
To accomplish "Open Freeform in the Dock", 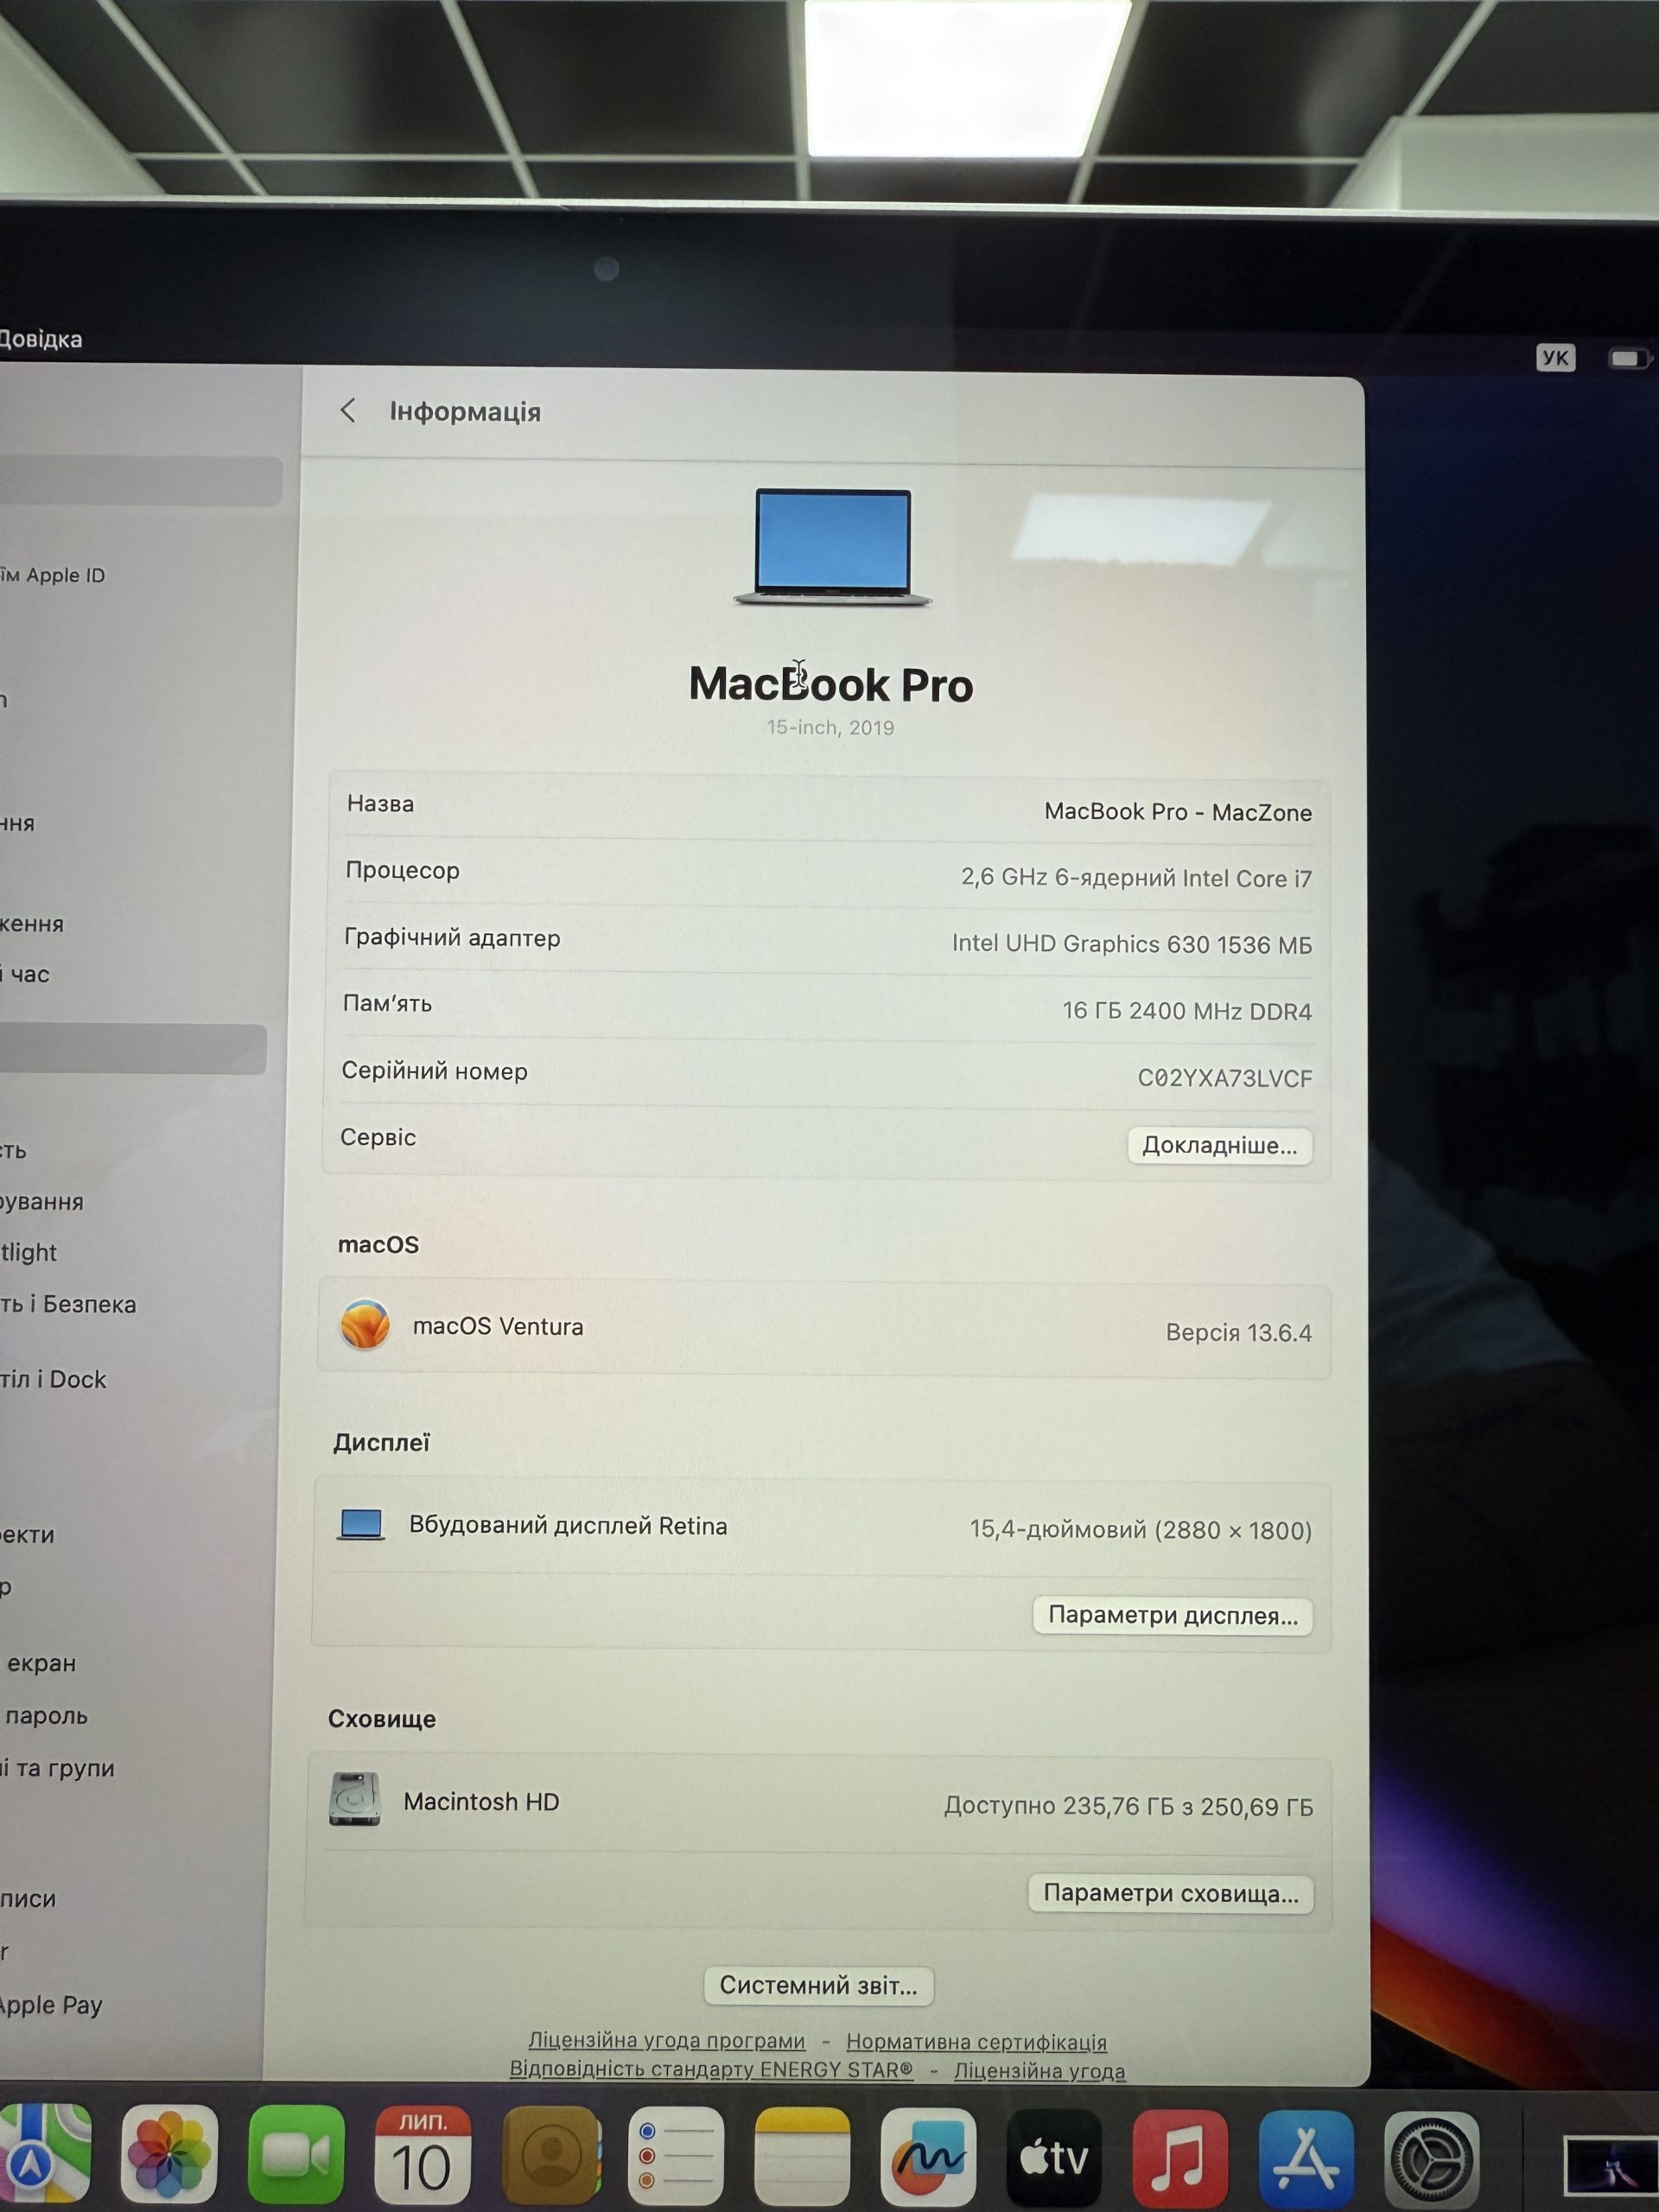I will tap(929, 2156).
